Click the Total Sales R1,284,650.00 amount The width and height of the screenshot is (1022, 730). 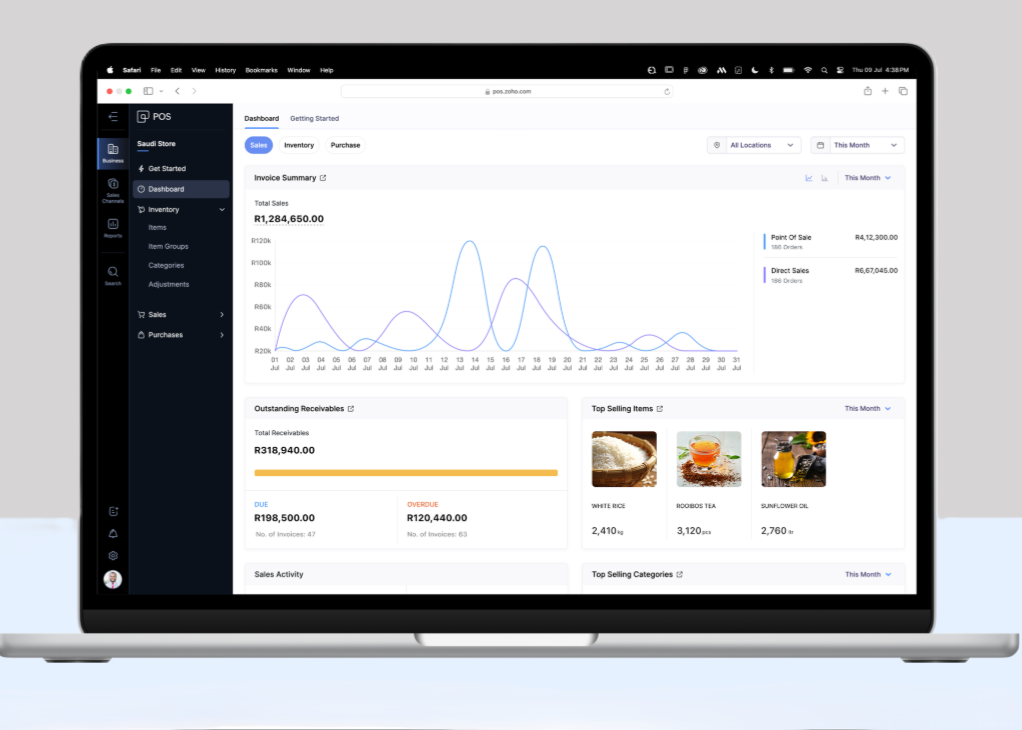289,219
